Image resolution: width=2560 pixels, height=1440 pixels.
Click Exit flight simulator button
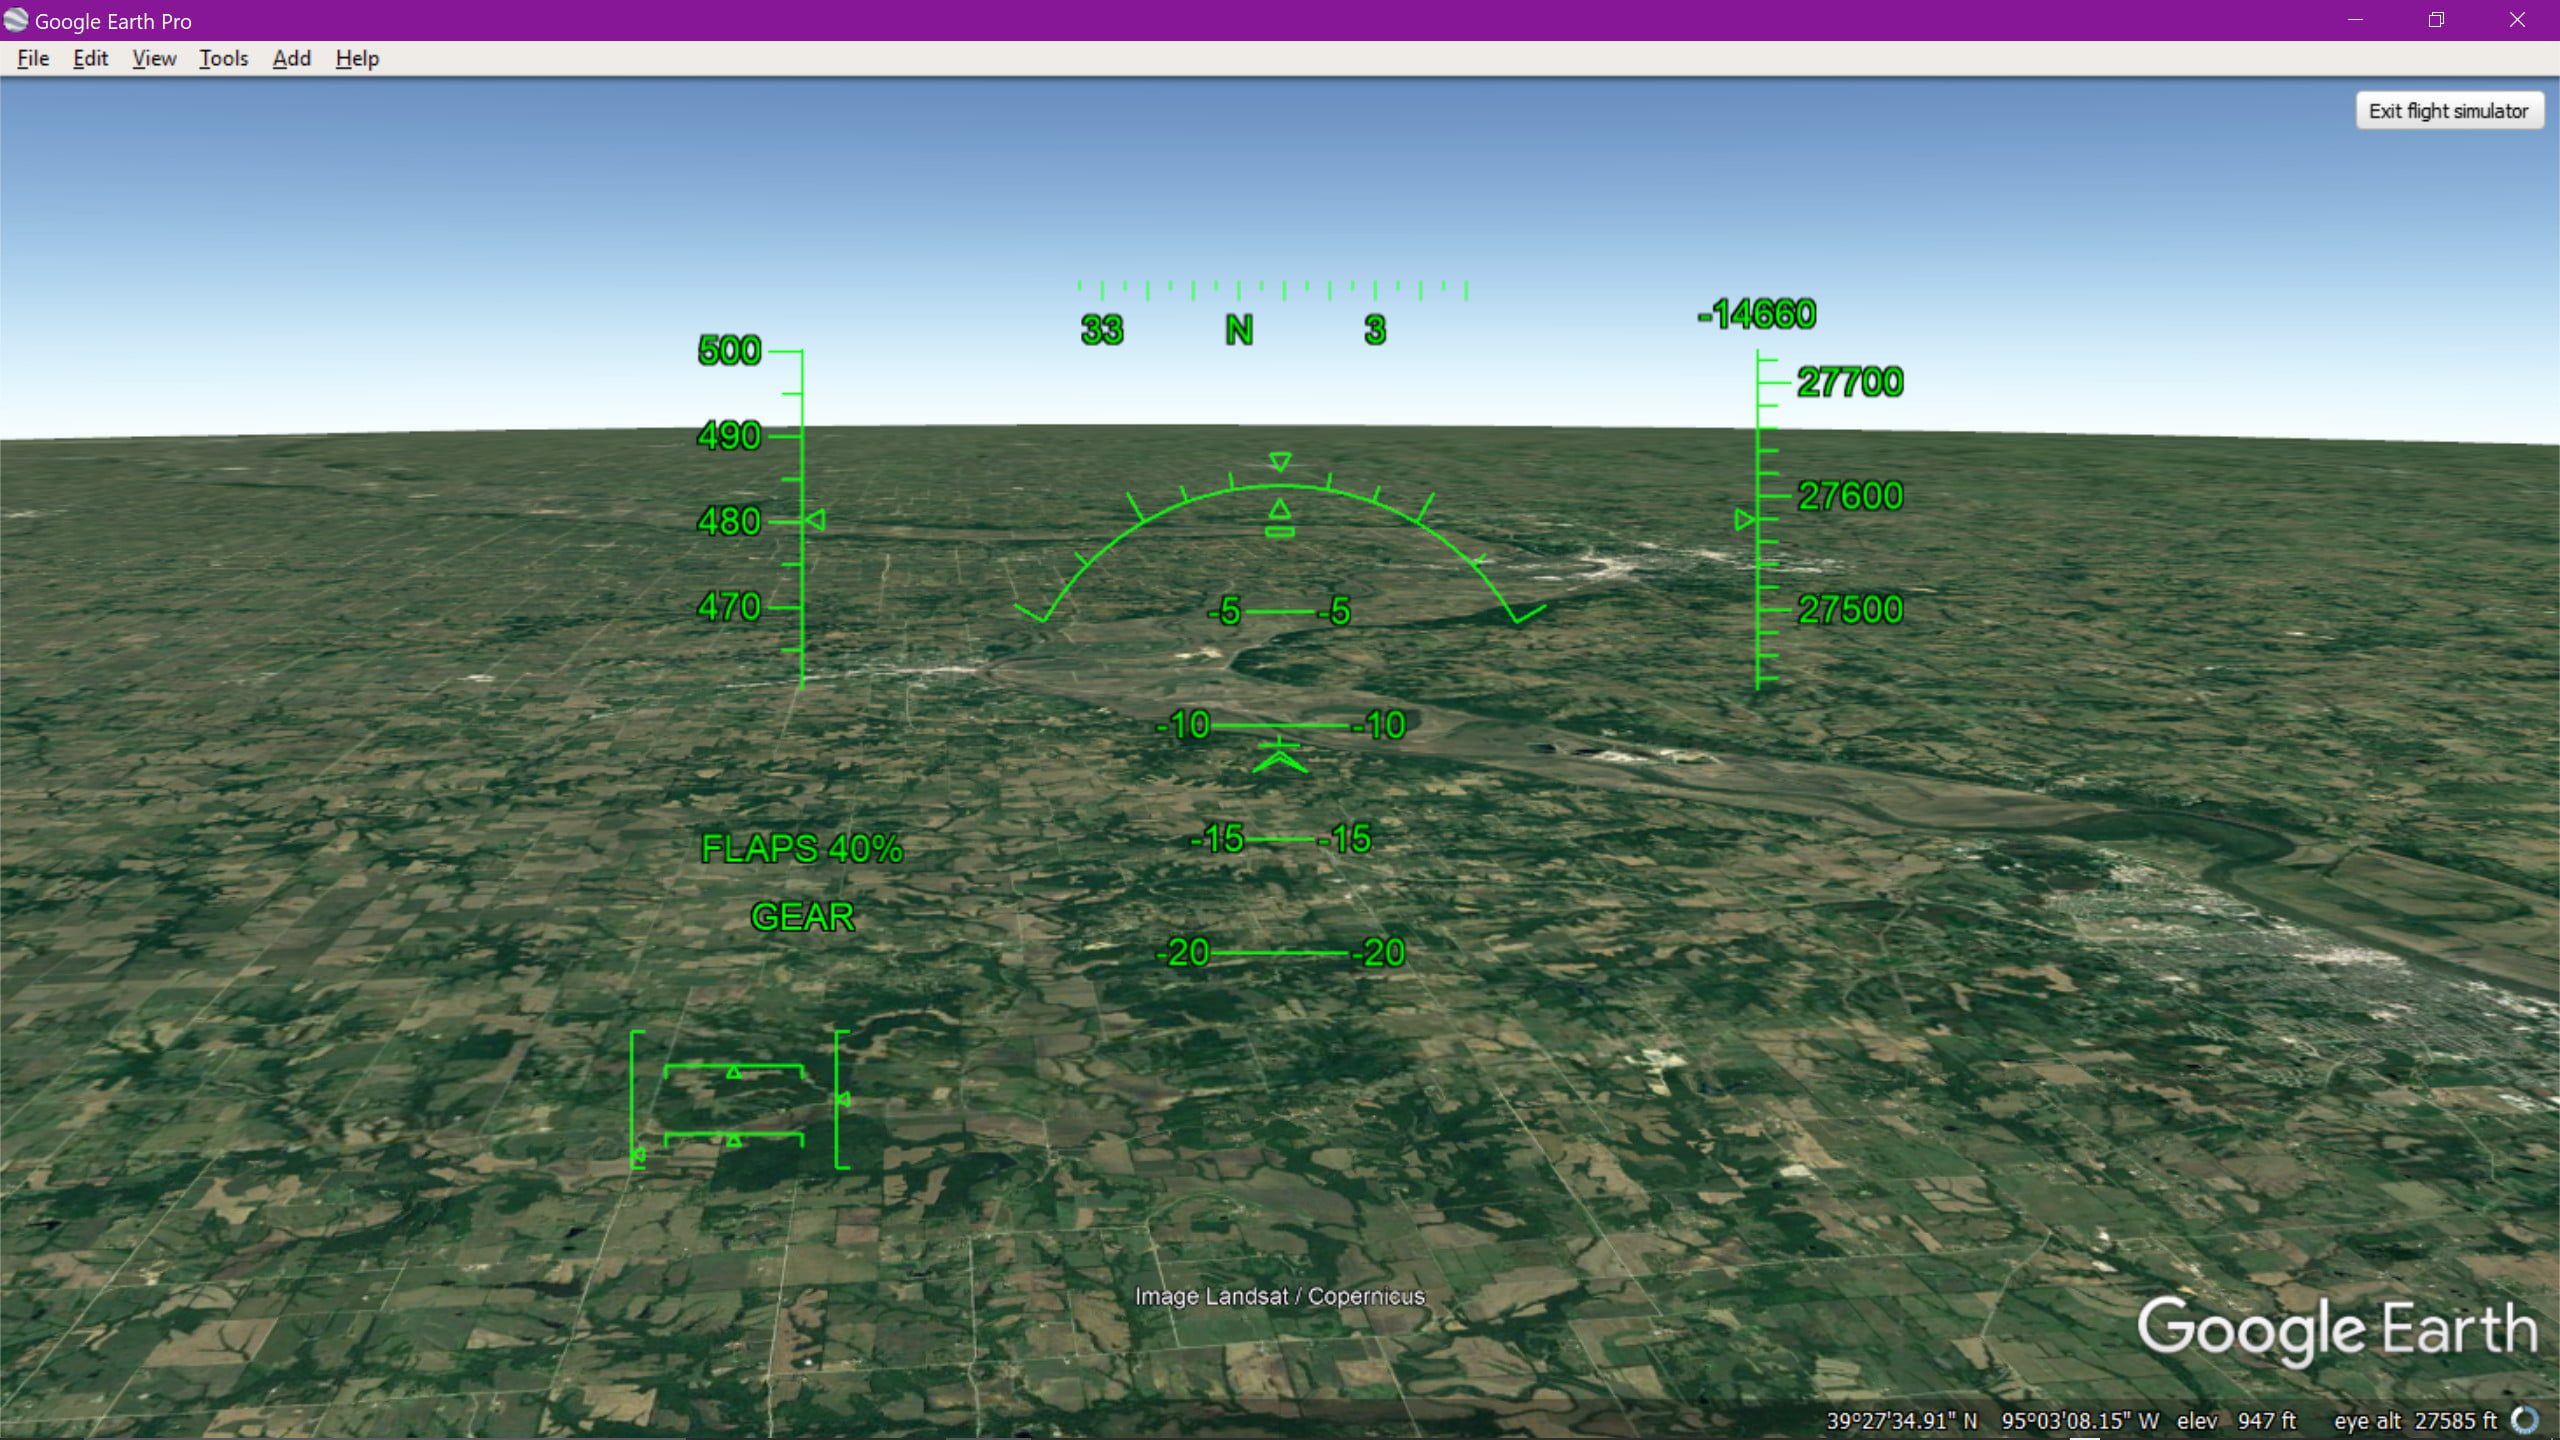pyautogui.click(x=2448, y=111)
